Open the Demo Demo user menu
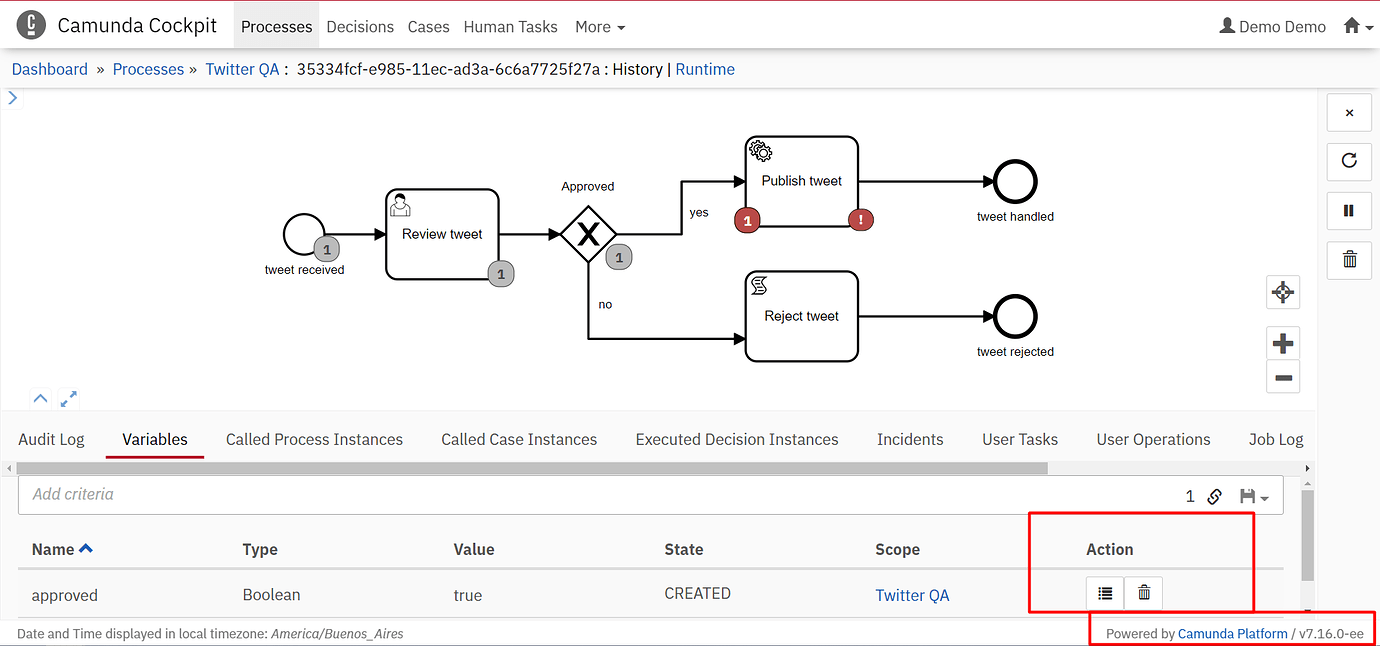The image size is (1380, 646). coord(1272,27)
